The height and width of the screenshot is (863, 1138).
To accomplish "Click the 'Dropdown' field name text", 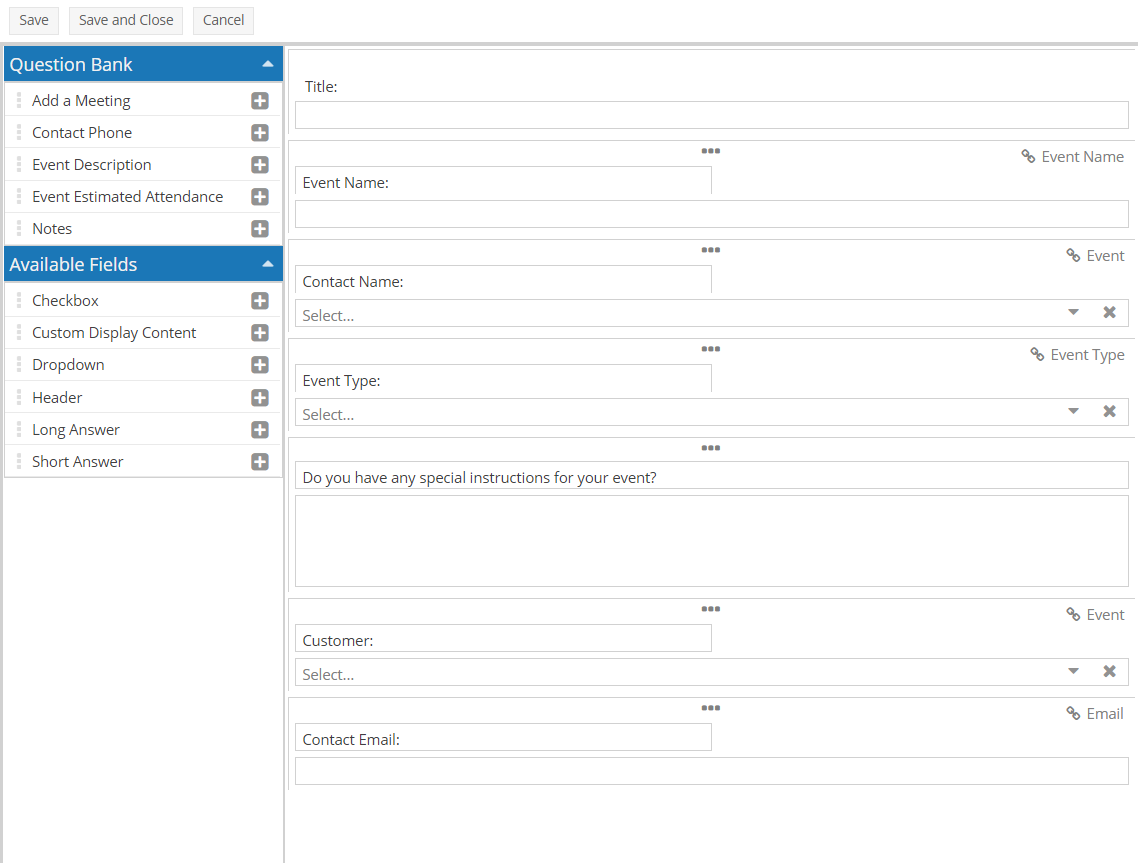I will [x=68, y=364].
